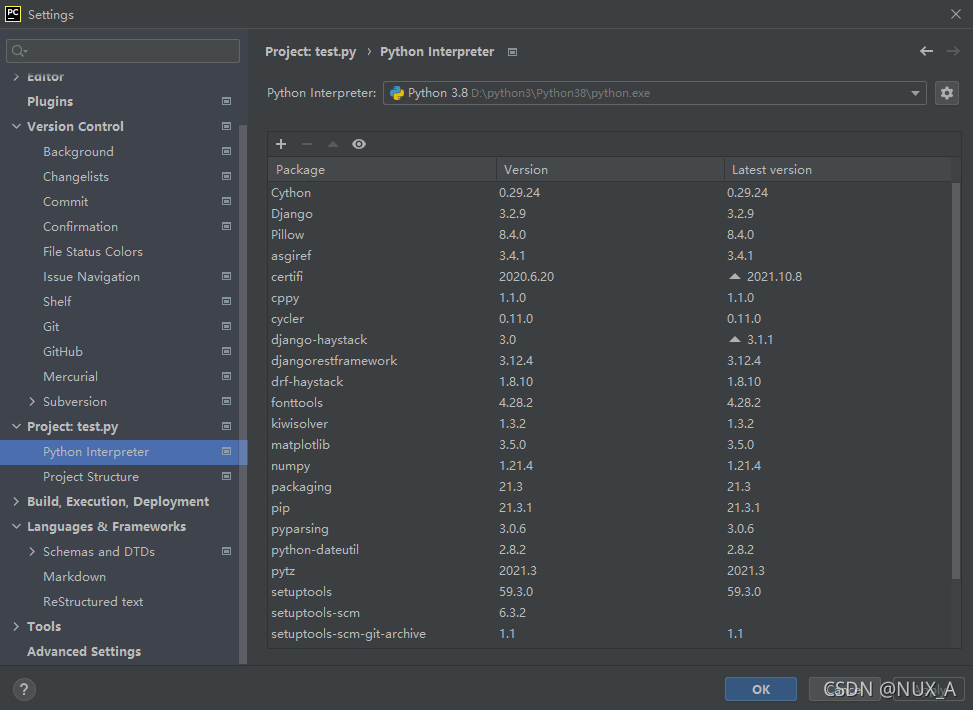
Task: Select the pytz package row
Action: tap(609, 570)
